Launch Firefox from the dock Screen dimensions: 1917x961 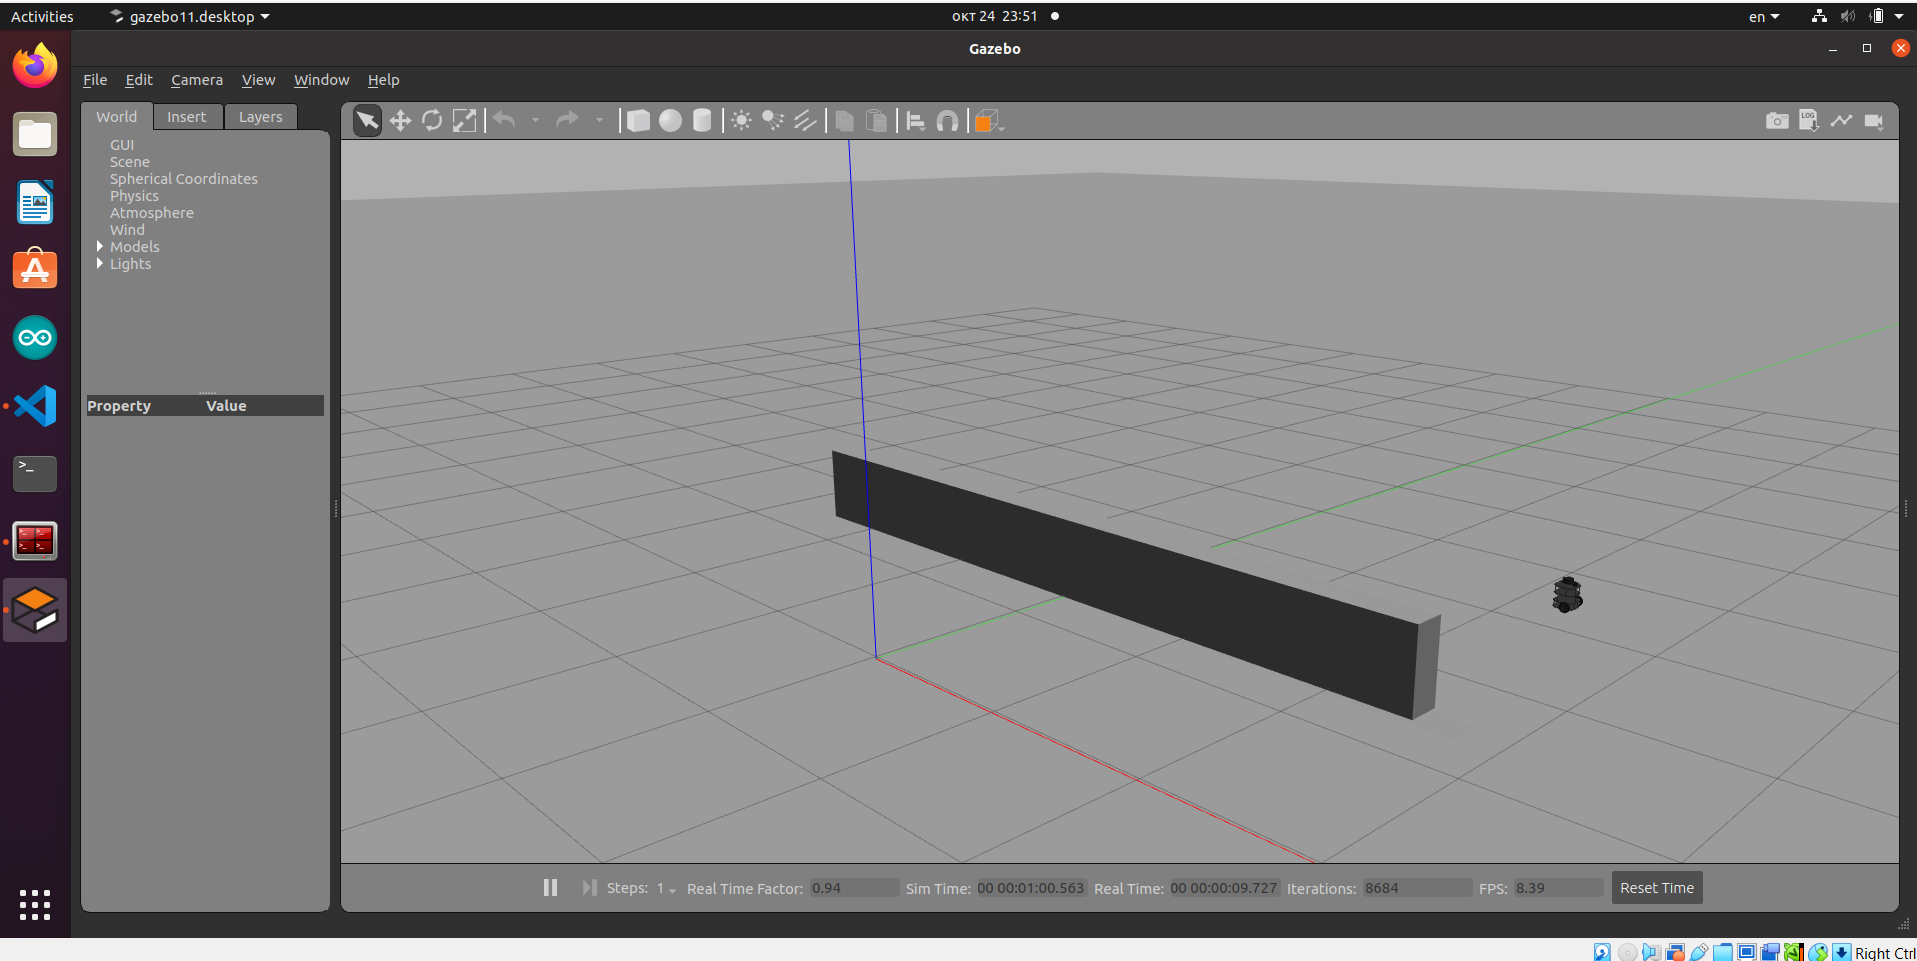pos(35,66)
